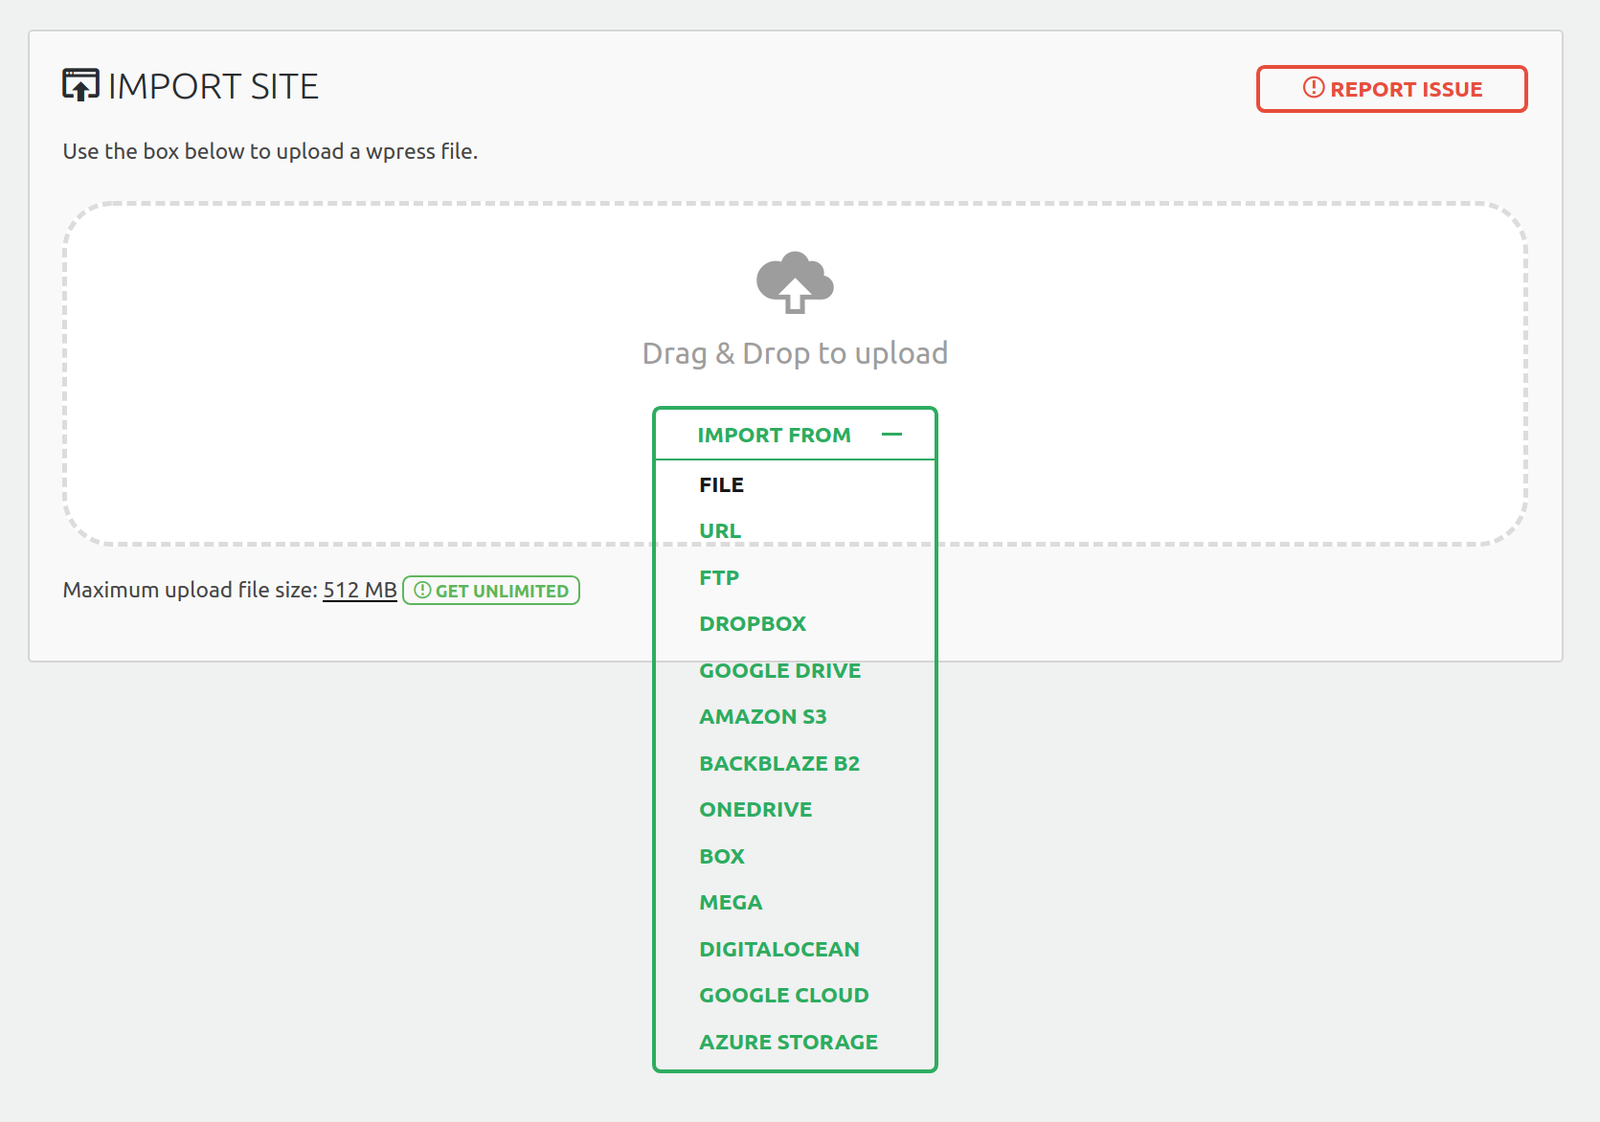Image resolution: width=1600 pixels, height=1122 pixels.
Task: Click the Import Site header icon
Action: coord(81,86)
